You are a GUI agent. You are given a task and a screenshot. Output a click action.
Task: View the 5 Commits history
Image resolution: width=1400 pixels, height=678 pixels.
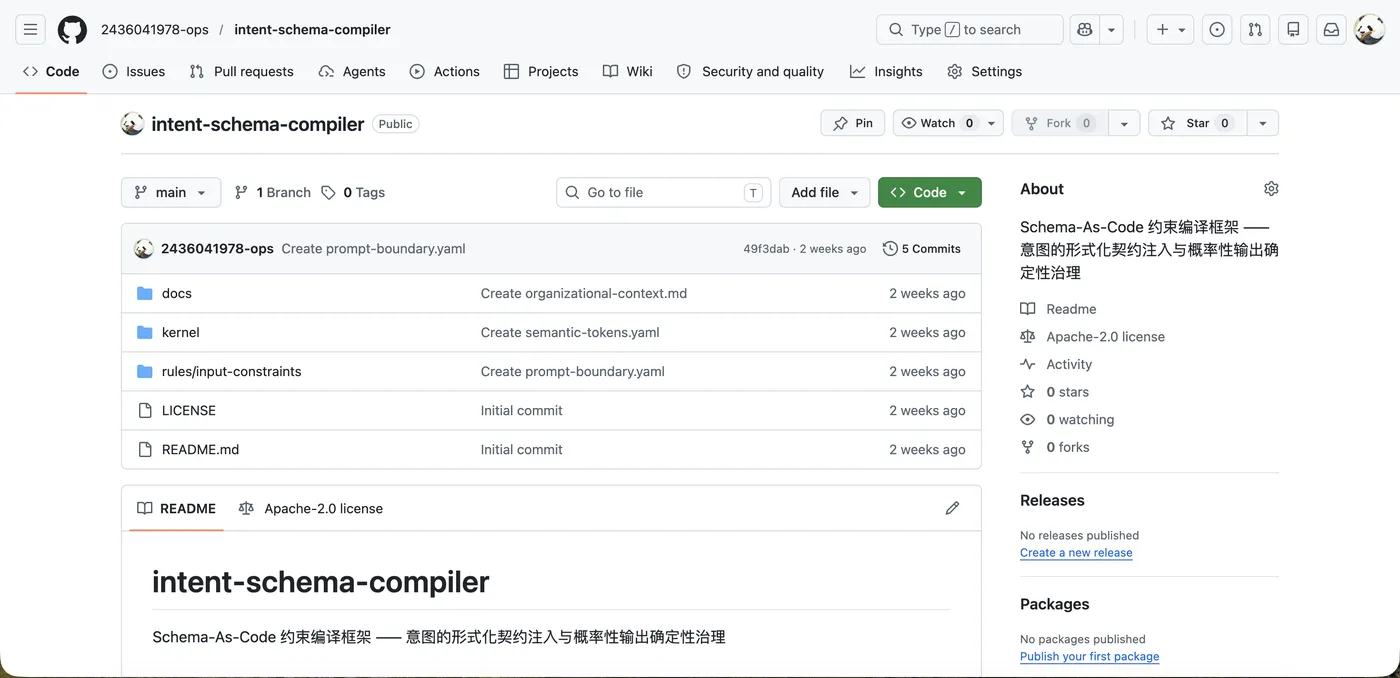[922, 249]
